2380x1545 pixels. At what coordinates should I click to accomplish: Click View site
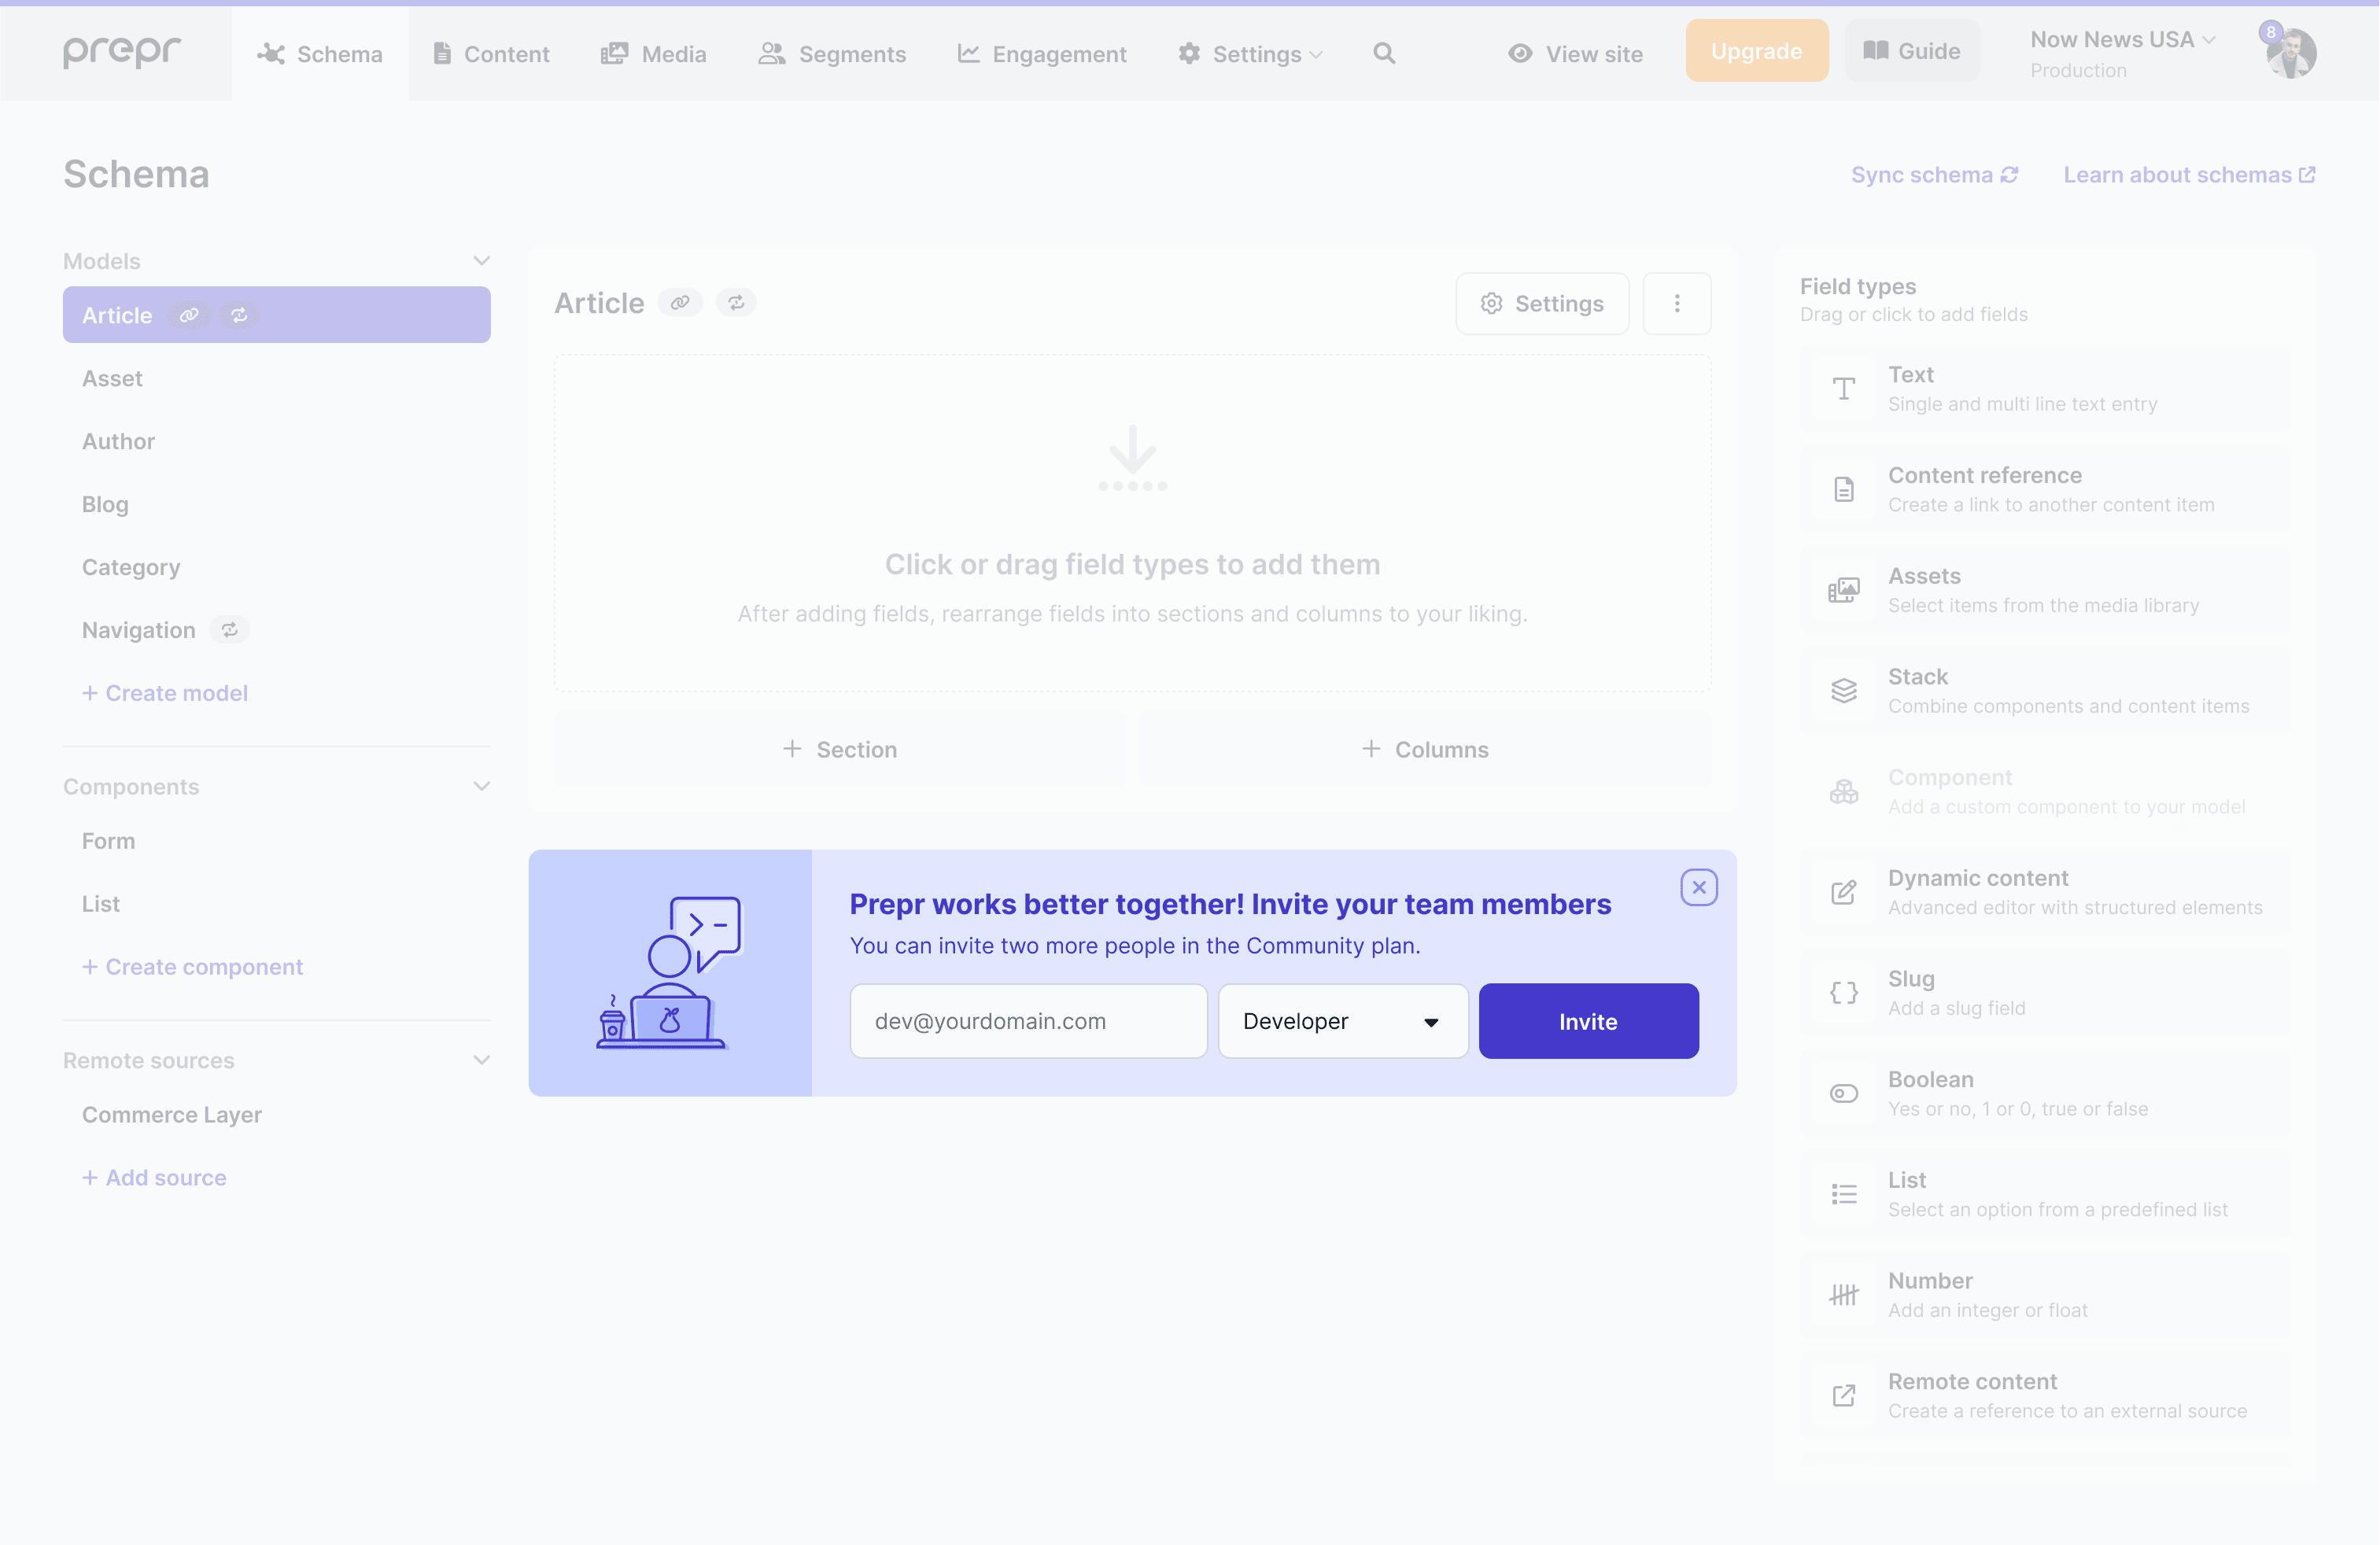pyautogui.click(x=1575, y=54)
